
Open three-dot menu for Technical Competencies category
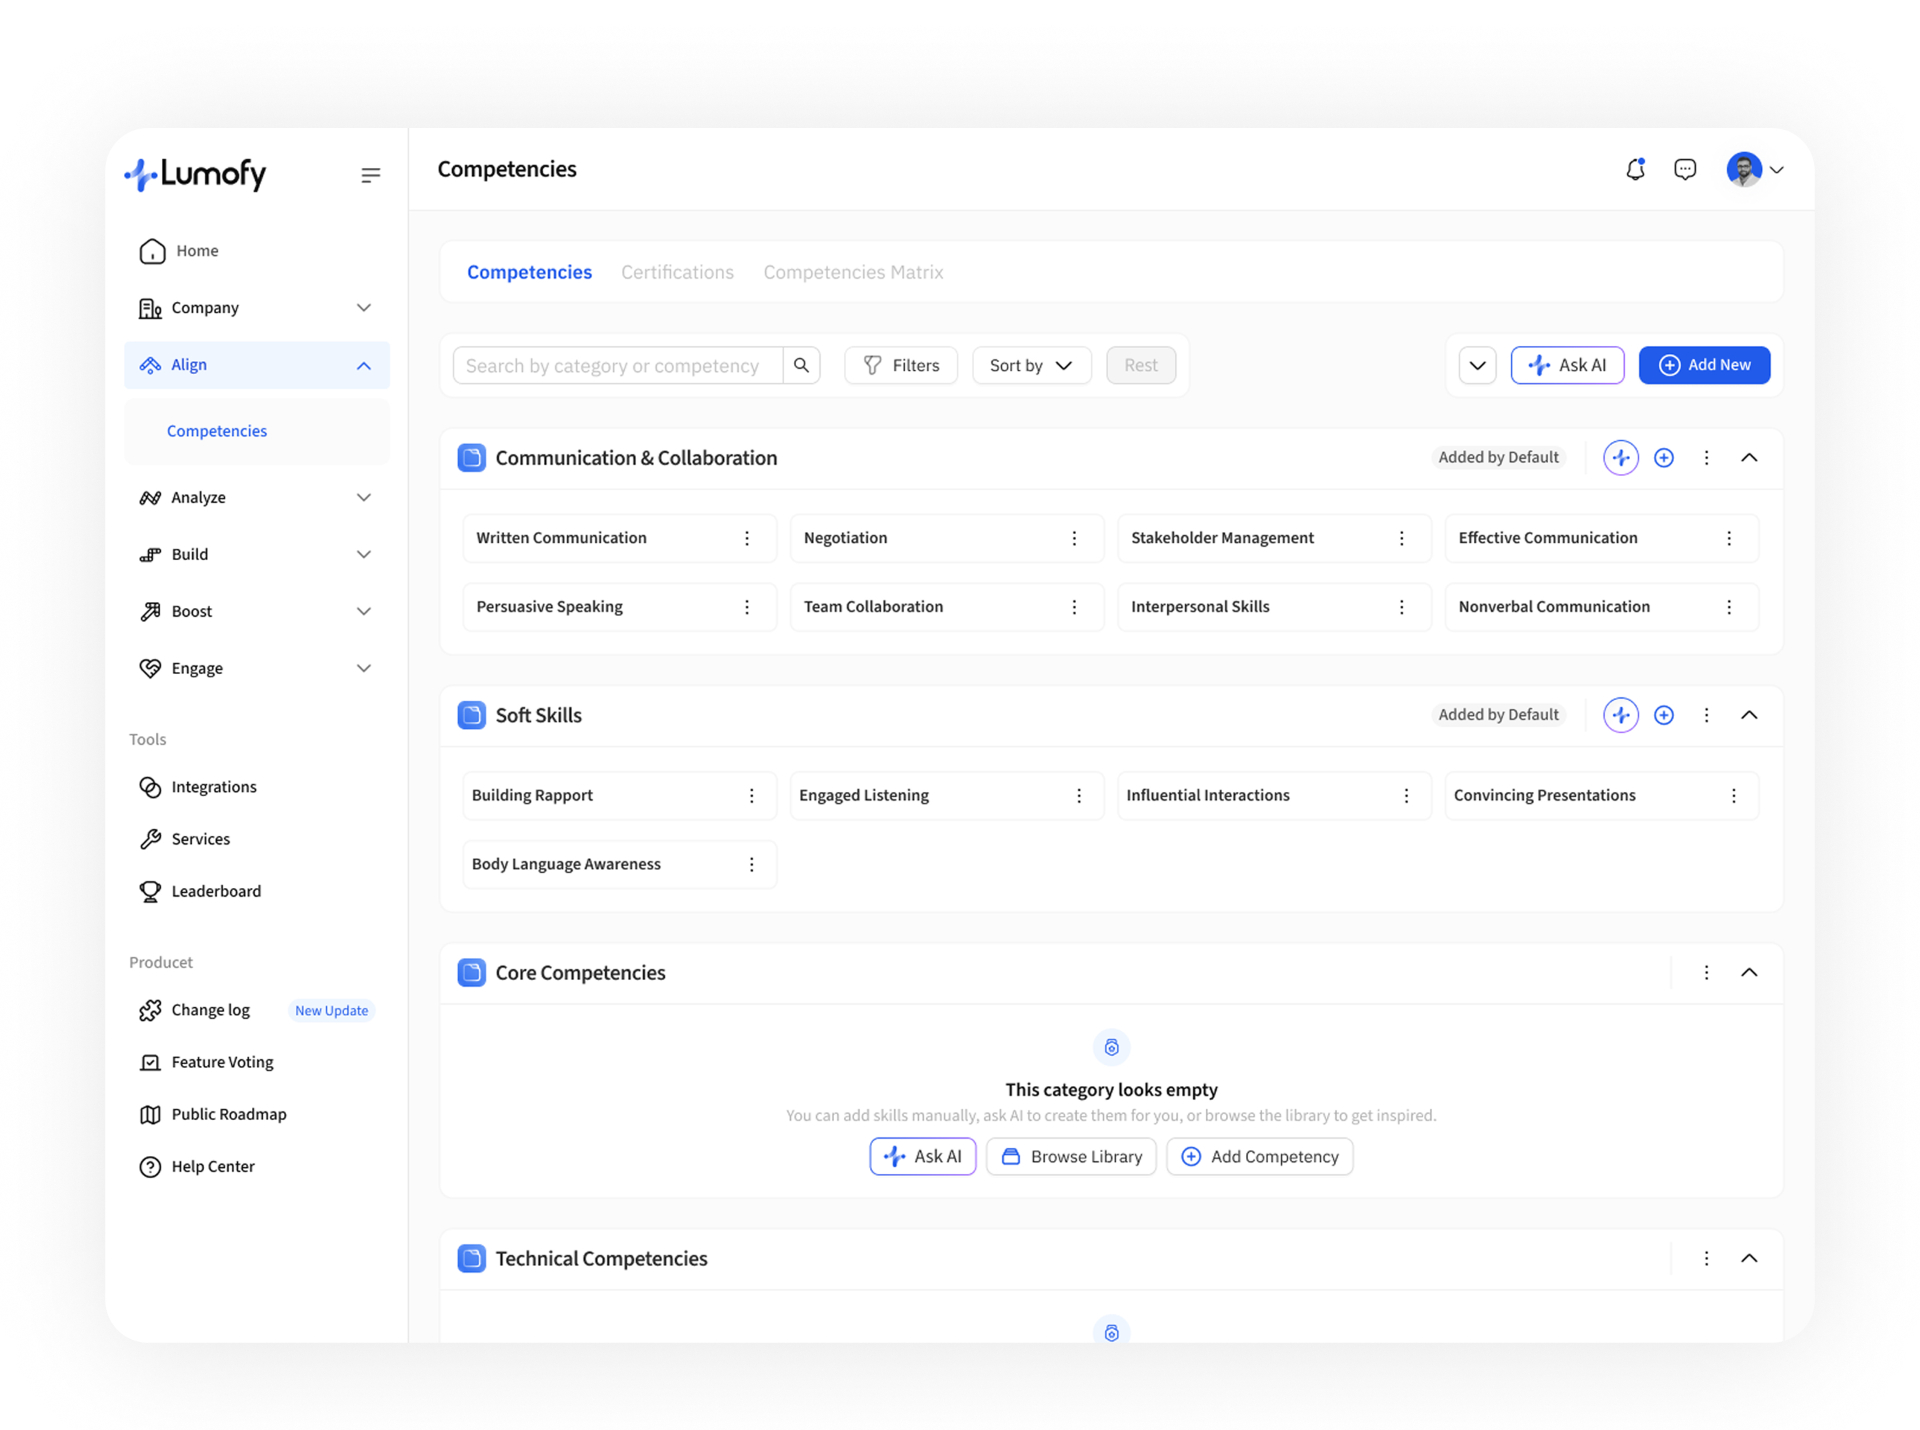tap(1706, 1258)
